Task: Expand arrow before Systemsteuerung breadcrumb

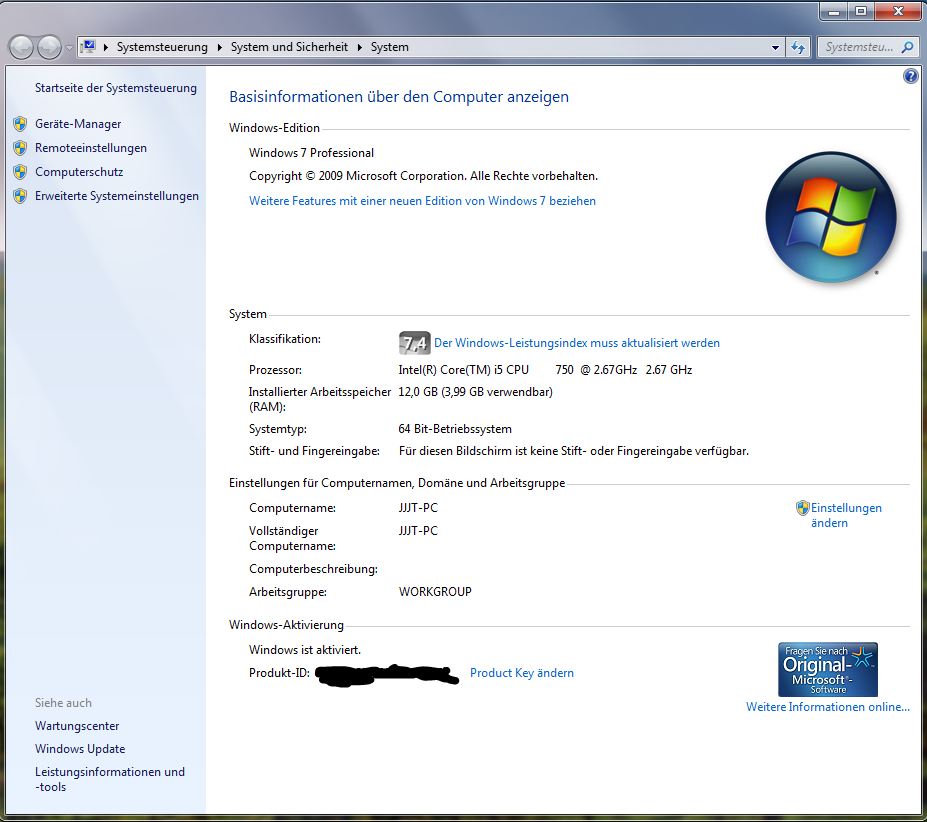Action: (x=106, y=47)
